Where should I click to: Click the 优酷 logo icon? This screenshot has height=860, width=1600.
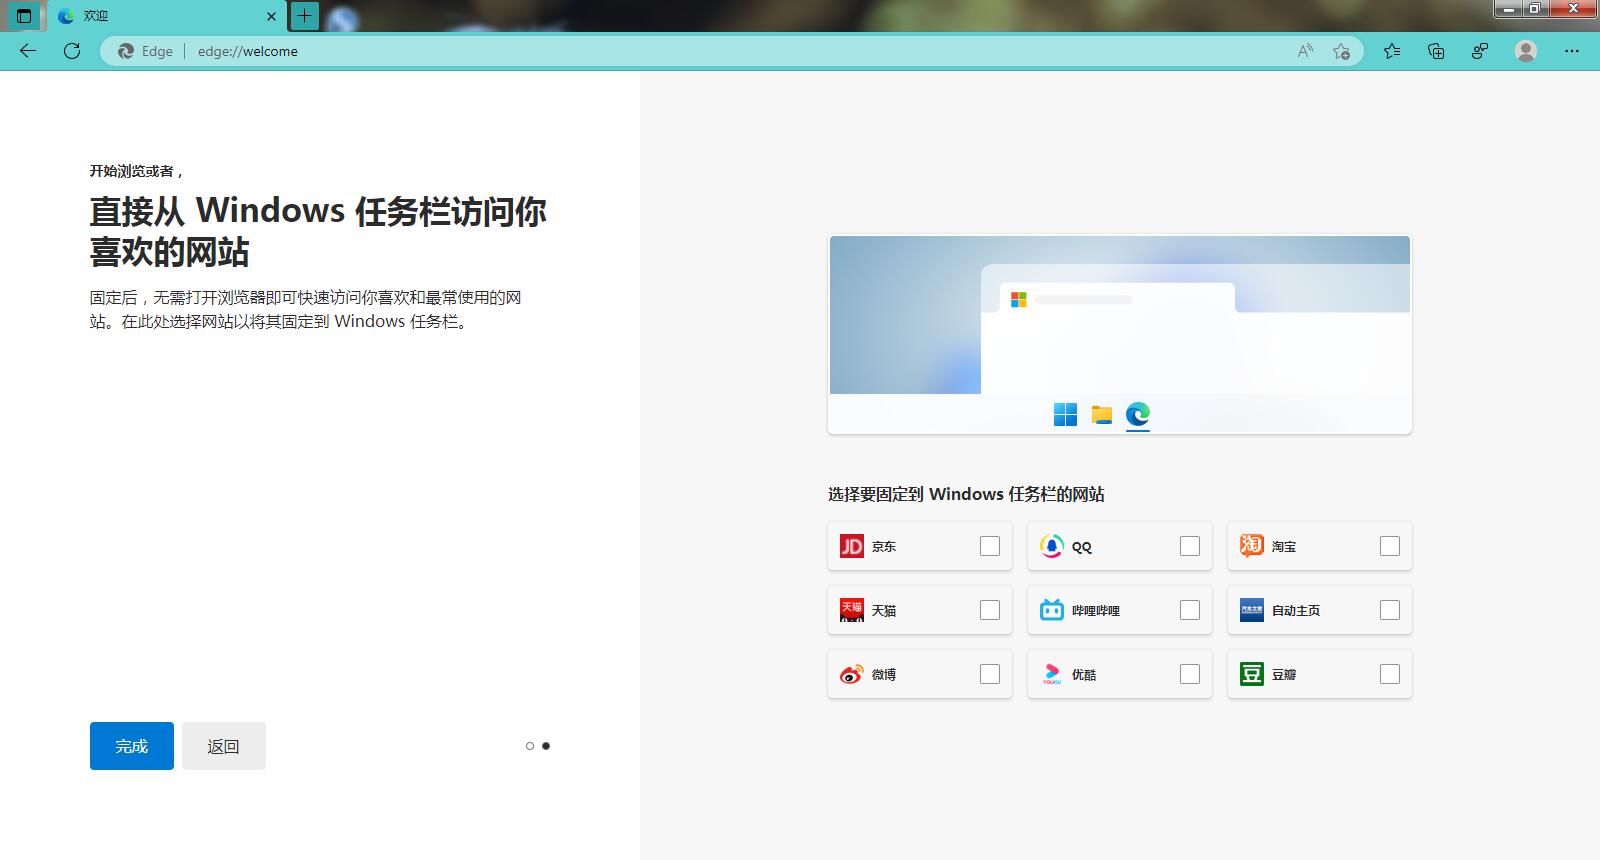point(1052,674)
